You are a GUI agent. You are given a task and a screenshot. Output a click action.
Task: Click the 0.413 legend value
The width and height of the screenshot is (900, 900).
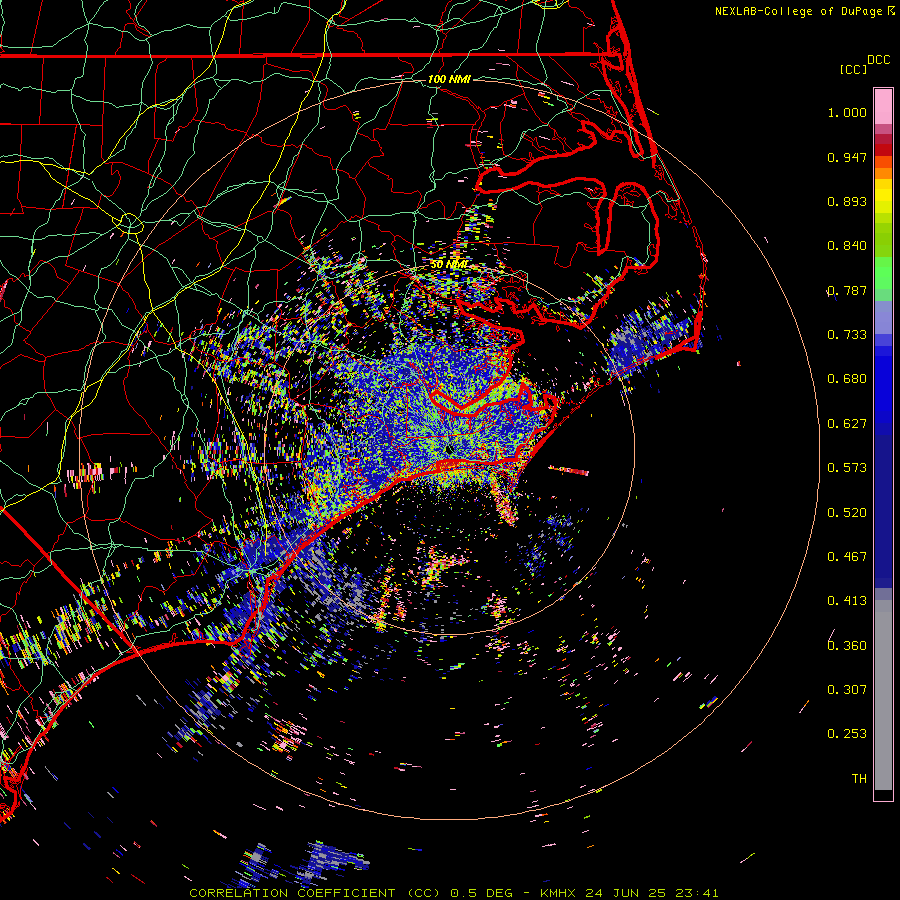(x=847, y=601)
